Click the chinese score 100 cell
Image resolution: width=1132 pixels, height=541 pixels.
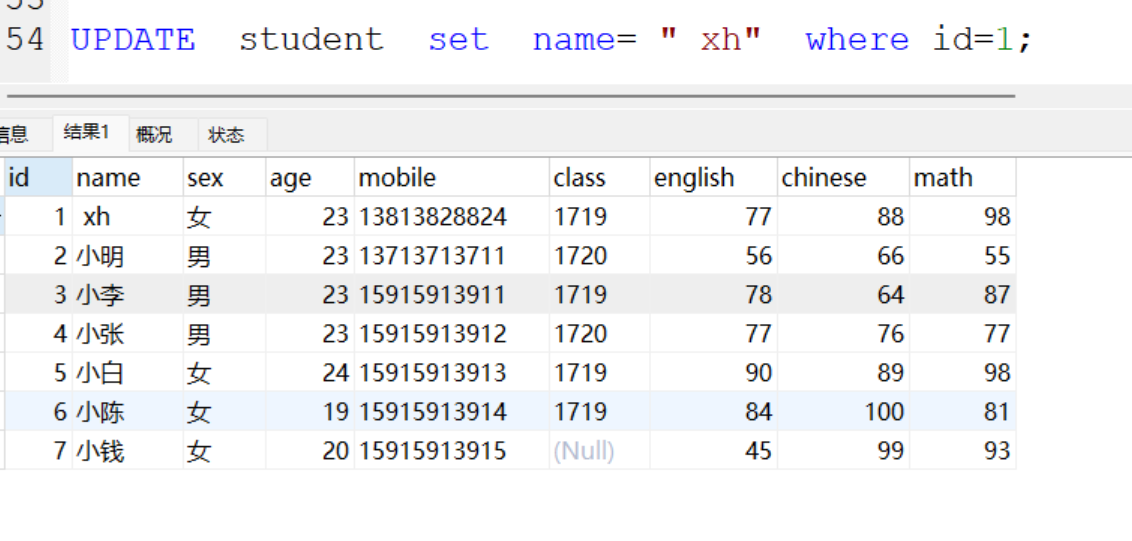tap(844, 412)
